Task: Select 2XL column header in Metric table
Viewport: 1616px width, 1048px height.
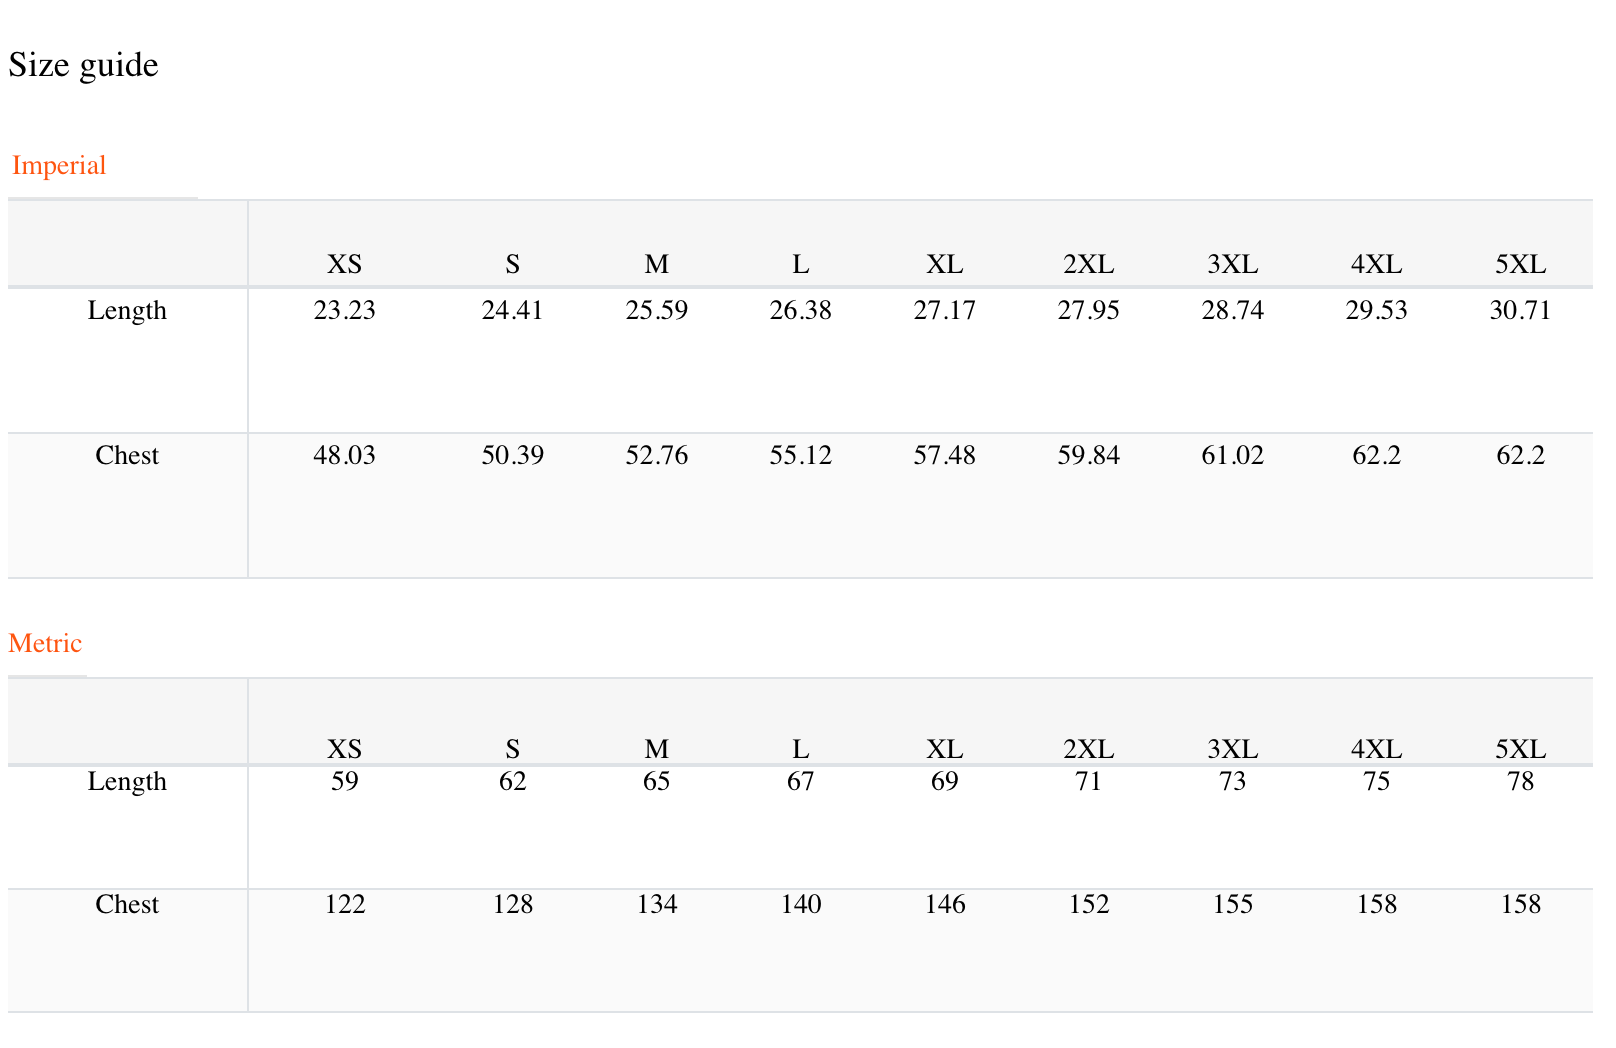Action: [1089, 749]
